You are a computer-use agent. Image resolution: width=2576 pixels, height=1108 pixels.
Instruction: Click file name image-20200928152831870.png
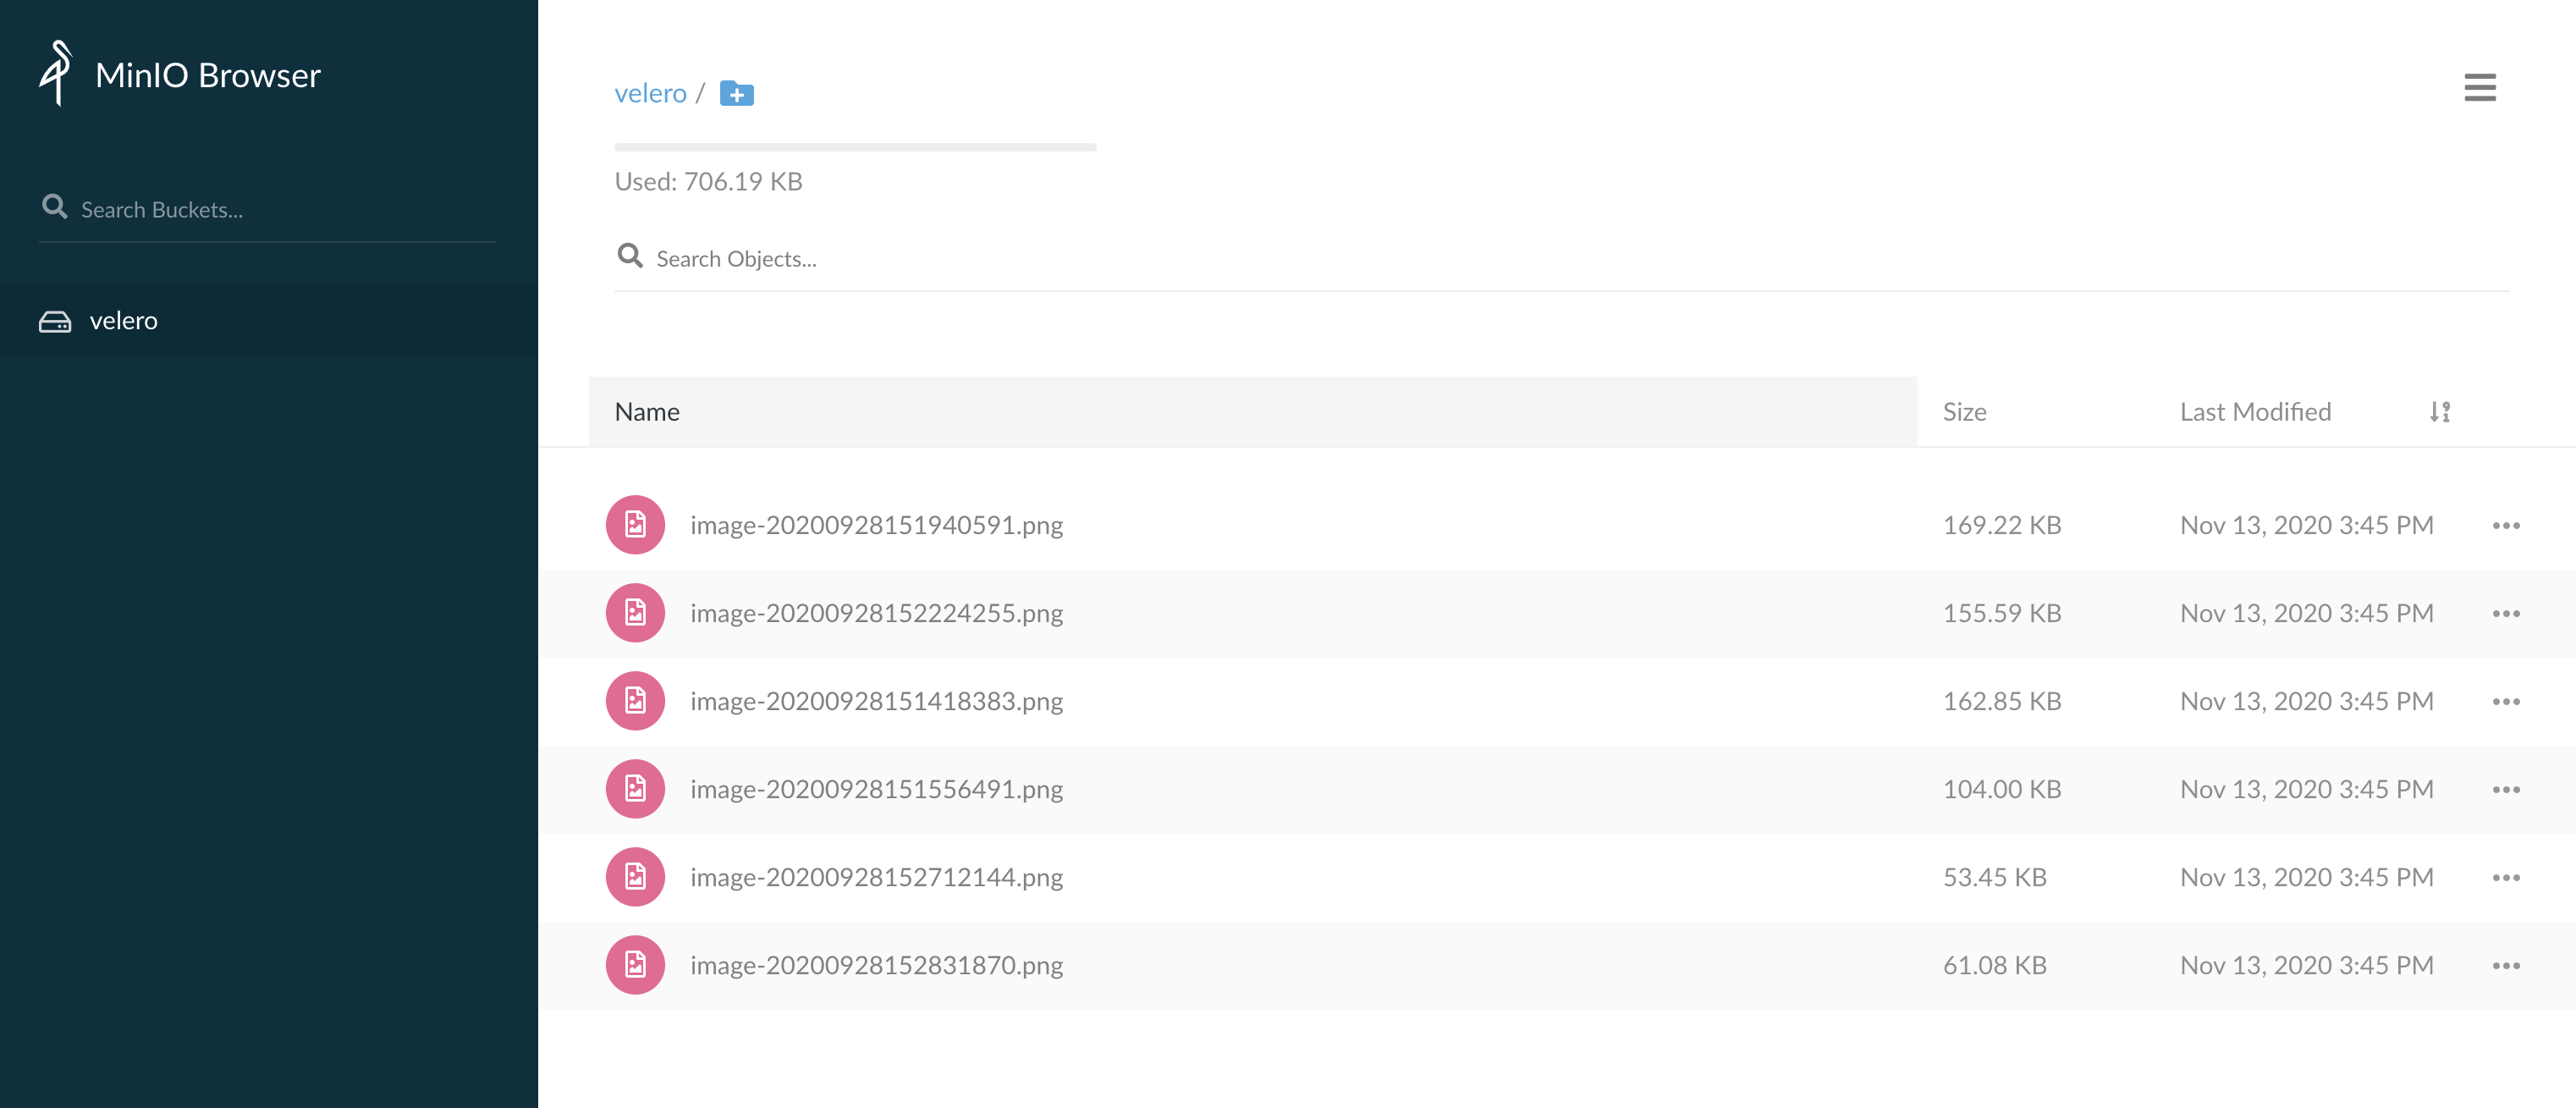[x=876, y=965]
